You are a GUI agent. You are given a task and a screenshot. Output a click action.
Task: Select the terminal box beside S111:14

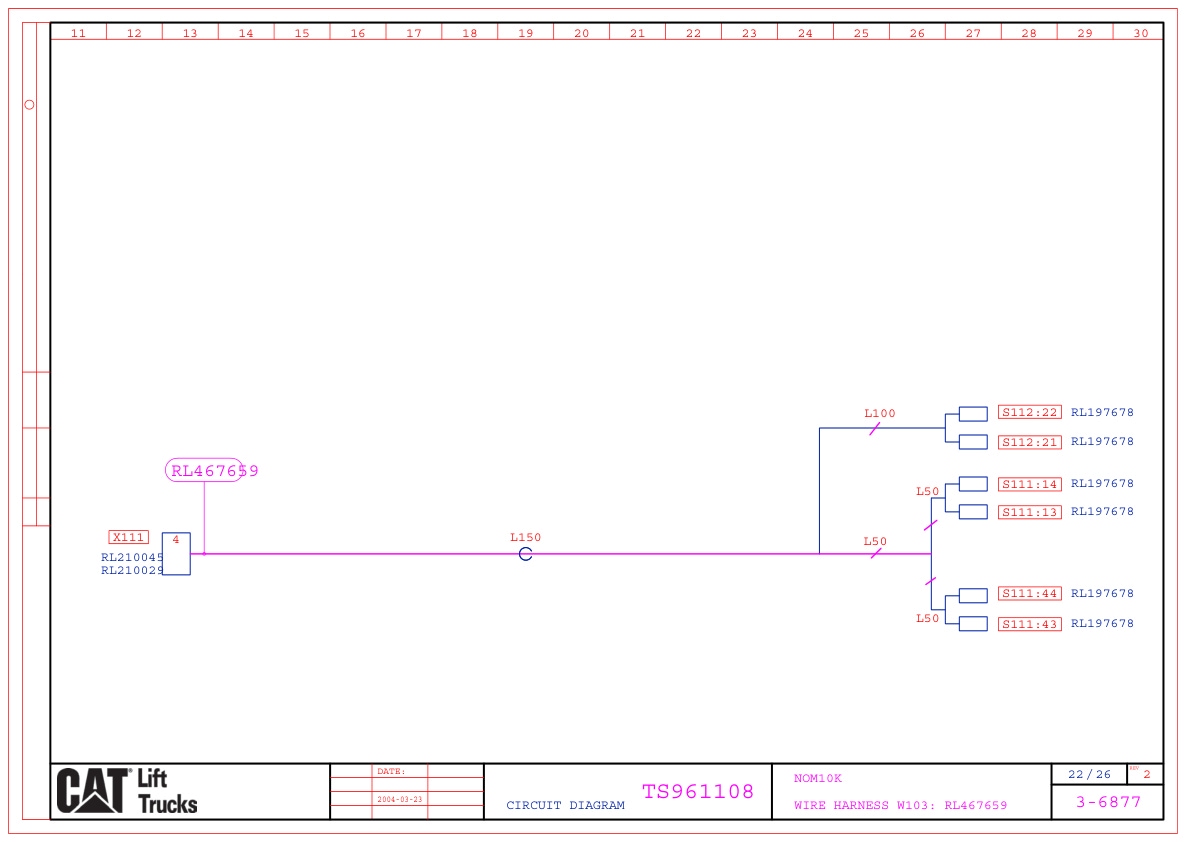pos(973,484)
